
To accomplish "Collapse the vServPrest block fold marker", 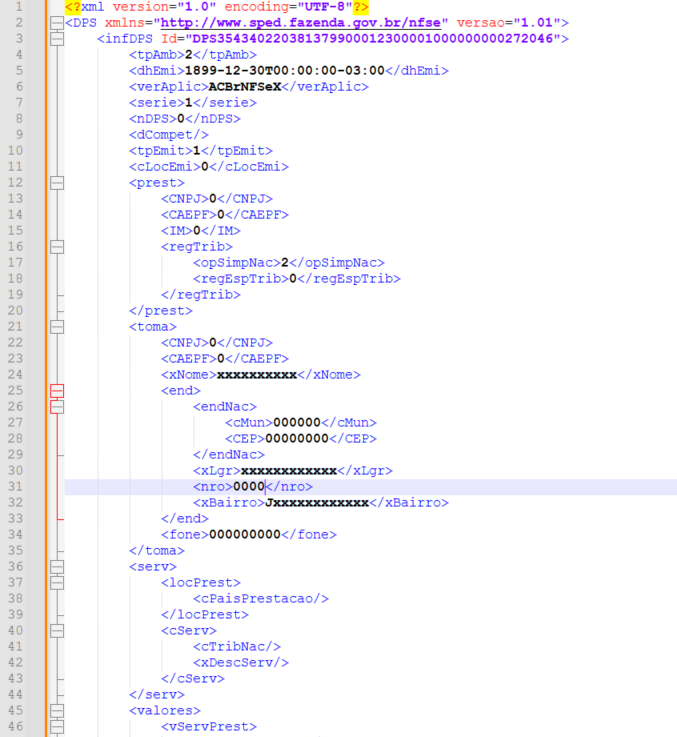I will point(57,726).
